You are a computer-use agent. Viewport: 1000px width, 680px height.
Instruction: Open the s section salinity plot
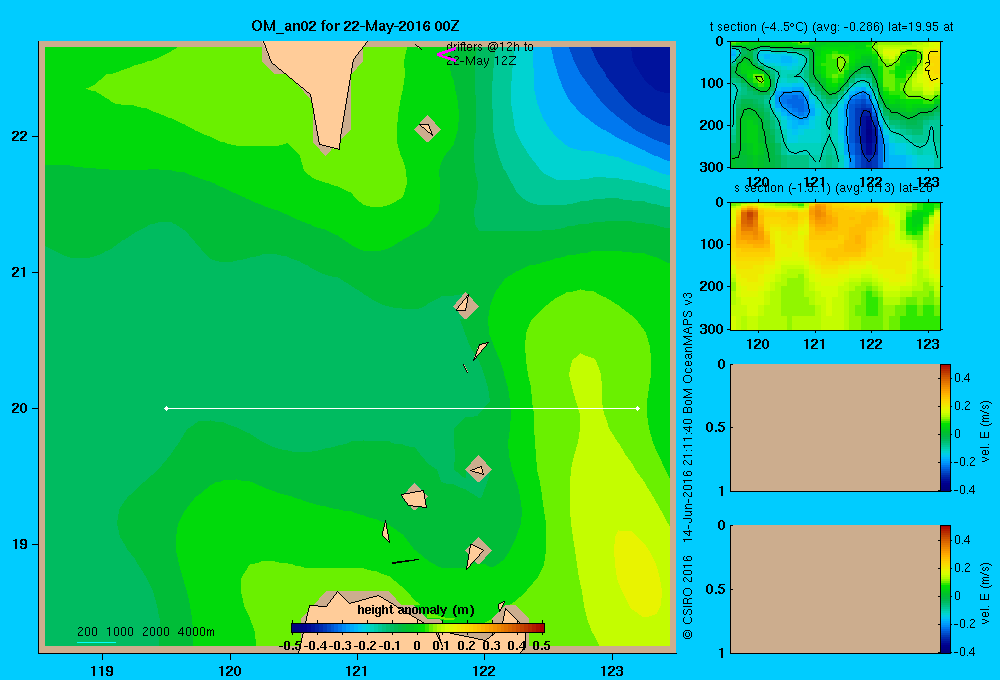point(835,265)
